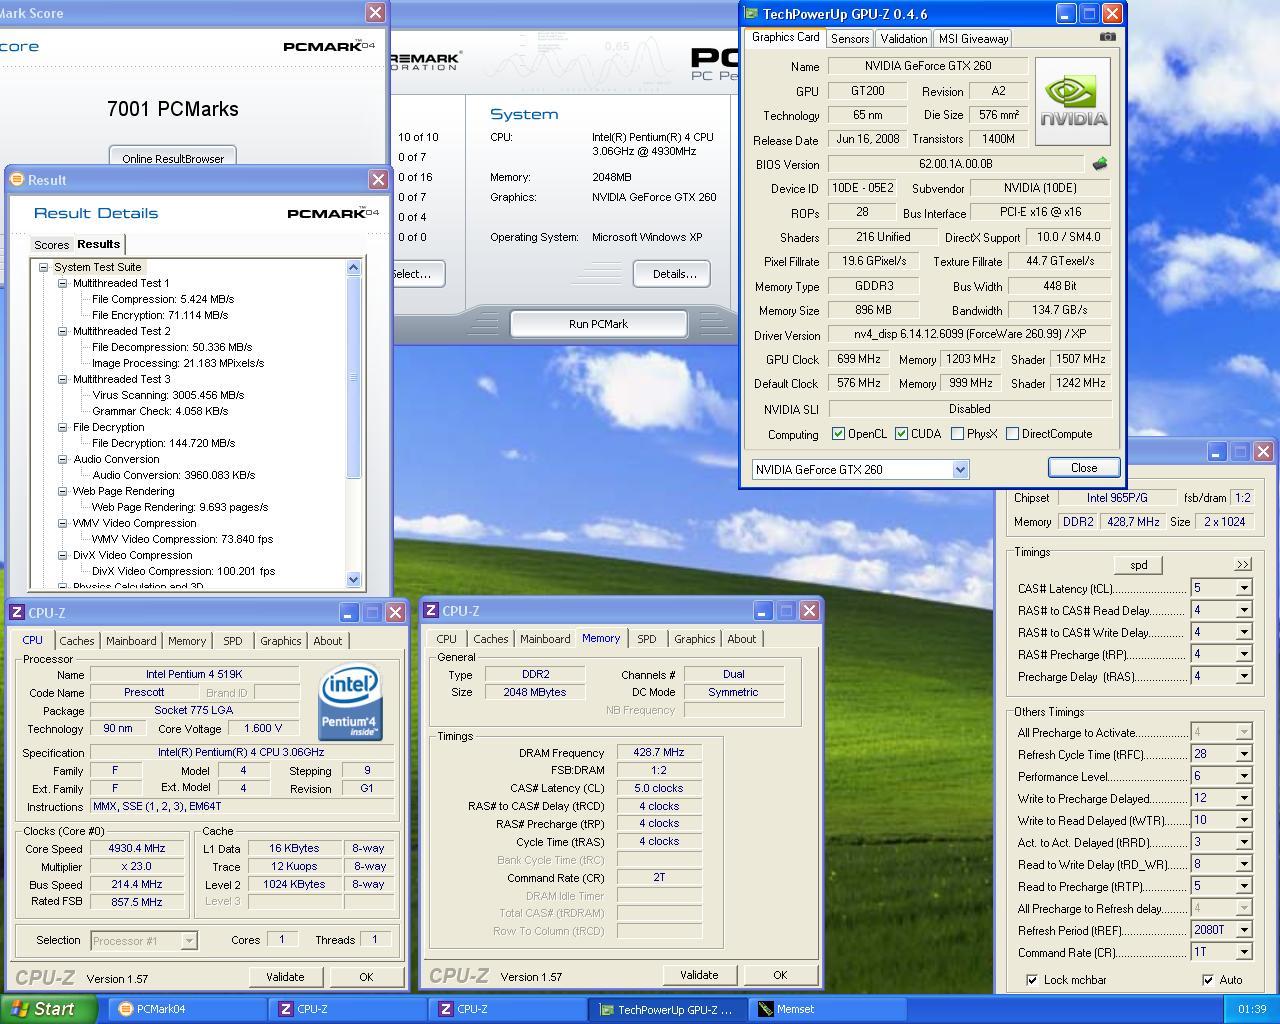1280x1024 pixels.
Task: Click the >> button in Memset
Action: [1243, 565]
